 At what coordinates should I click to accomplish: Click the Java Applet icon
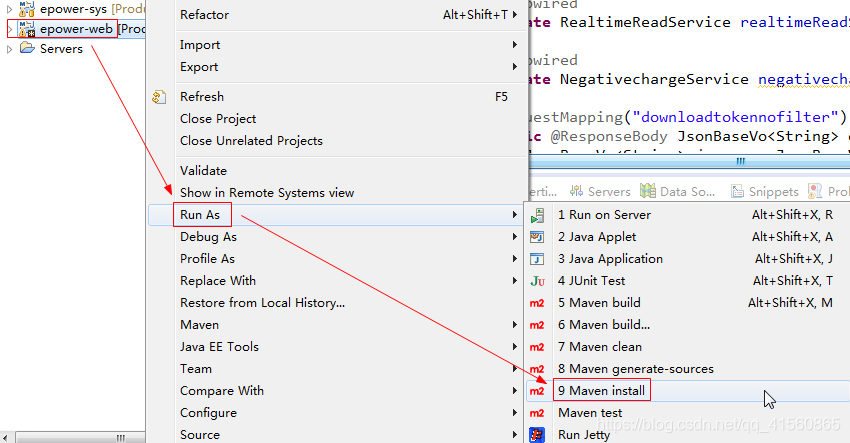click(538, 237)
